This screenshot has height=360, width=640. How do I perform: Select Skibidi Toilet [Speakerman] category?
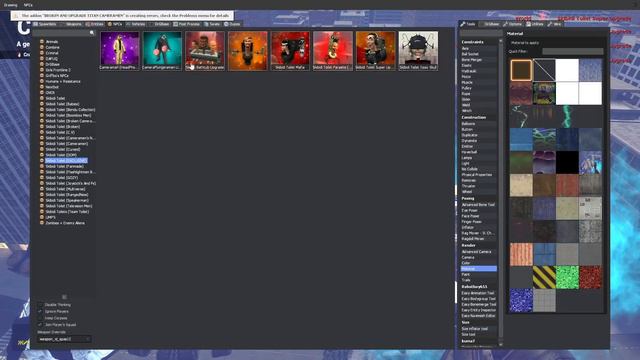(x=67, y=200)
